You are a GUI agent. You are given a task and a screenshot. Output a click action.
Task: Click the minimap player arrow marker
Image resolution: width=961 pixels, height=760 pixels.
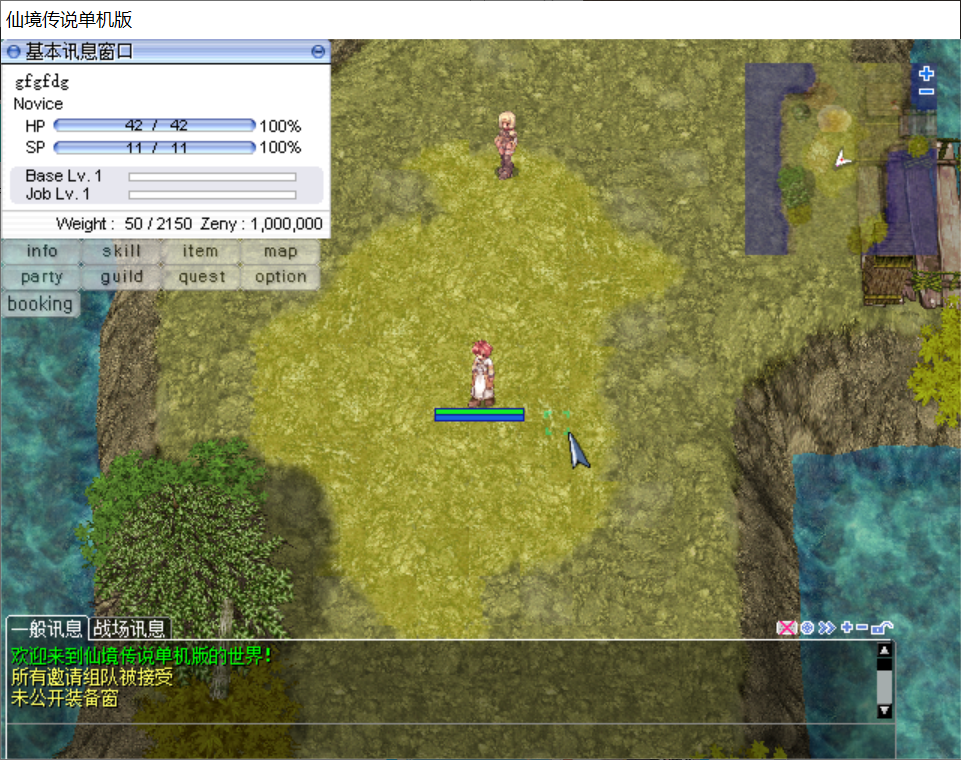(x=843, y=159)
